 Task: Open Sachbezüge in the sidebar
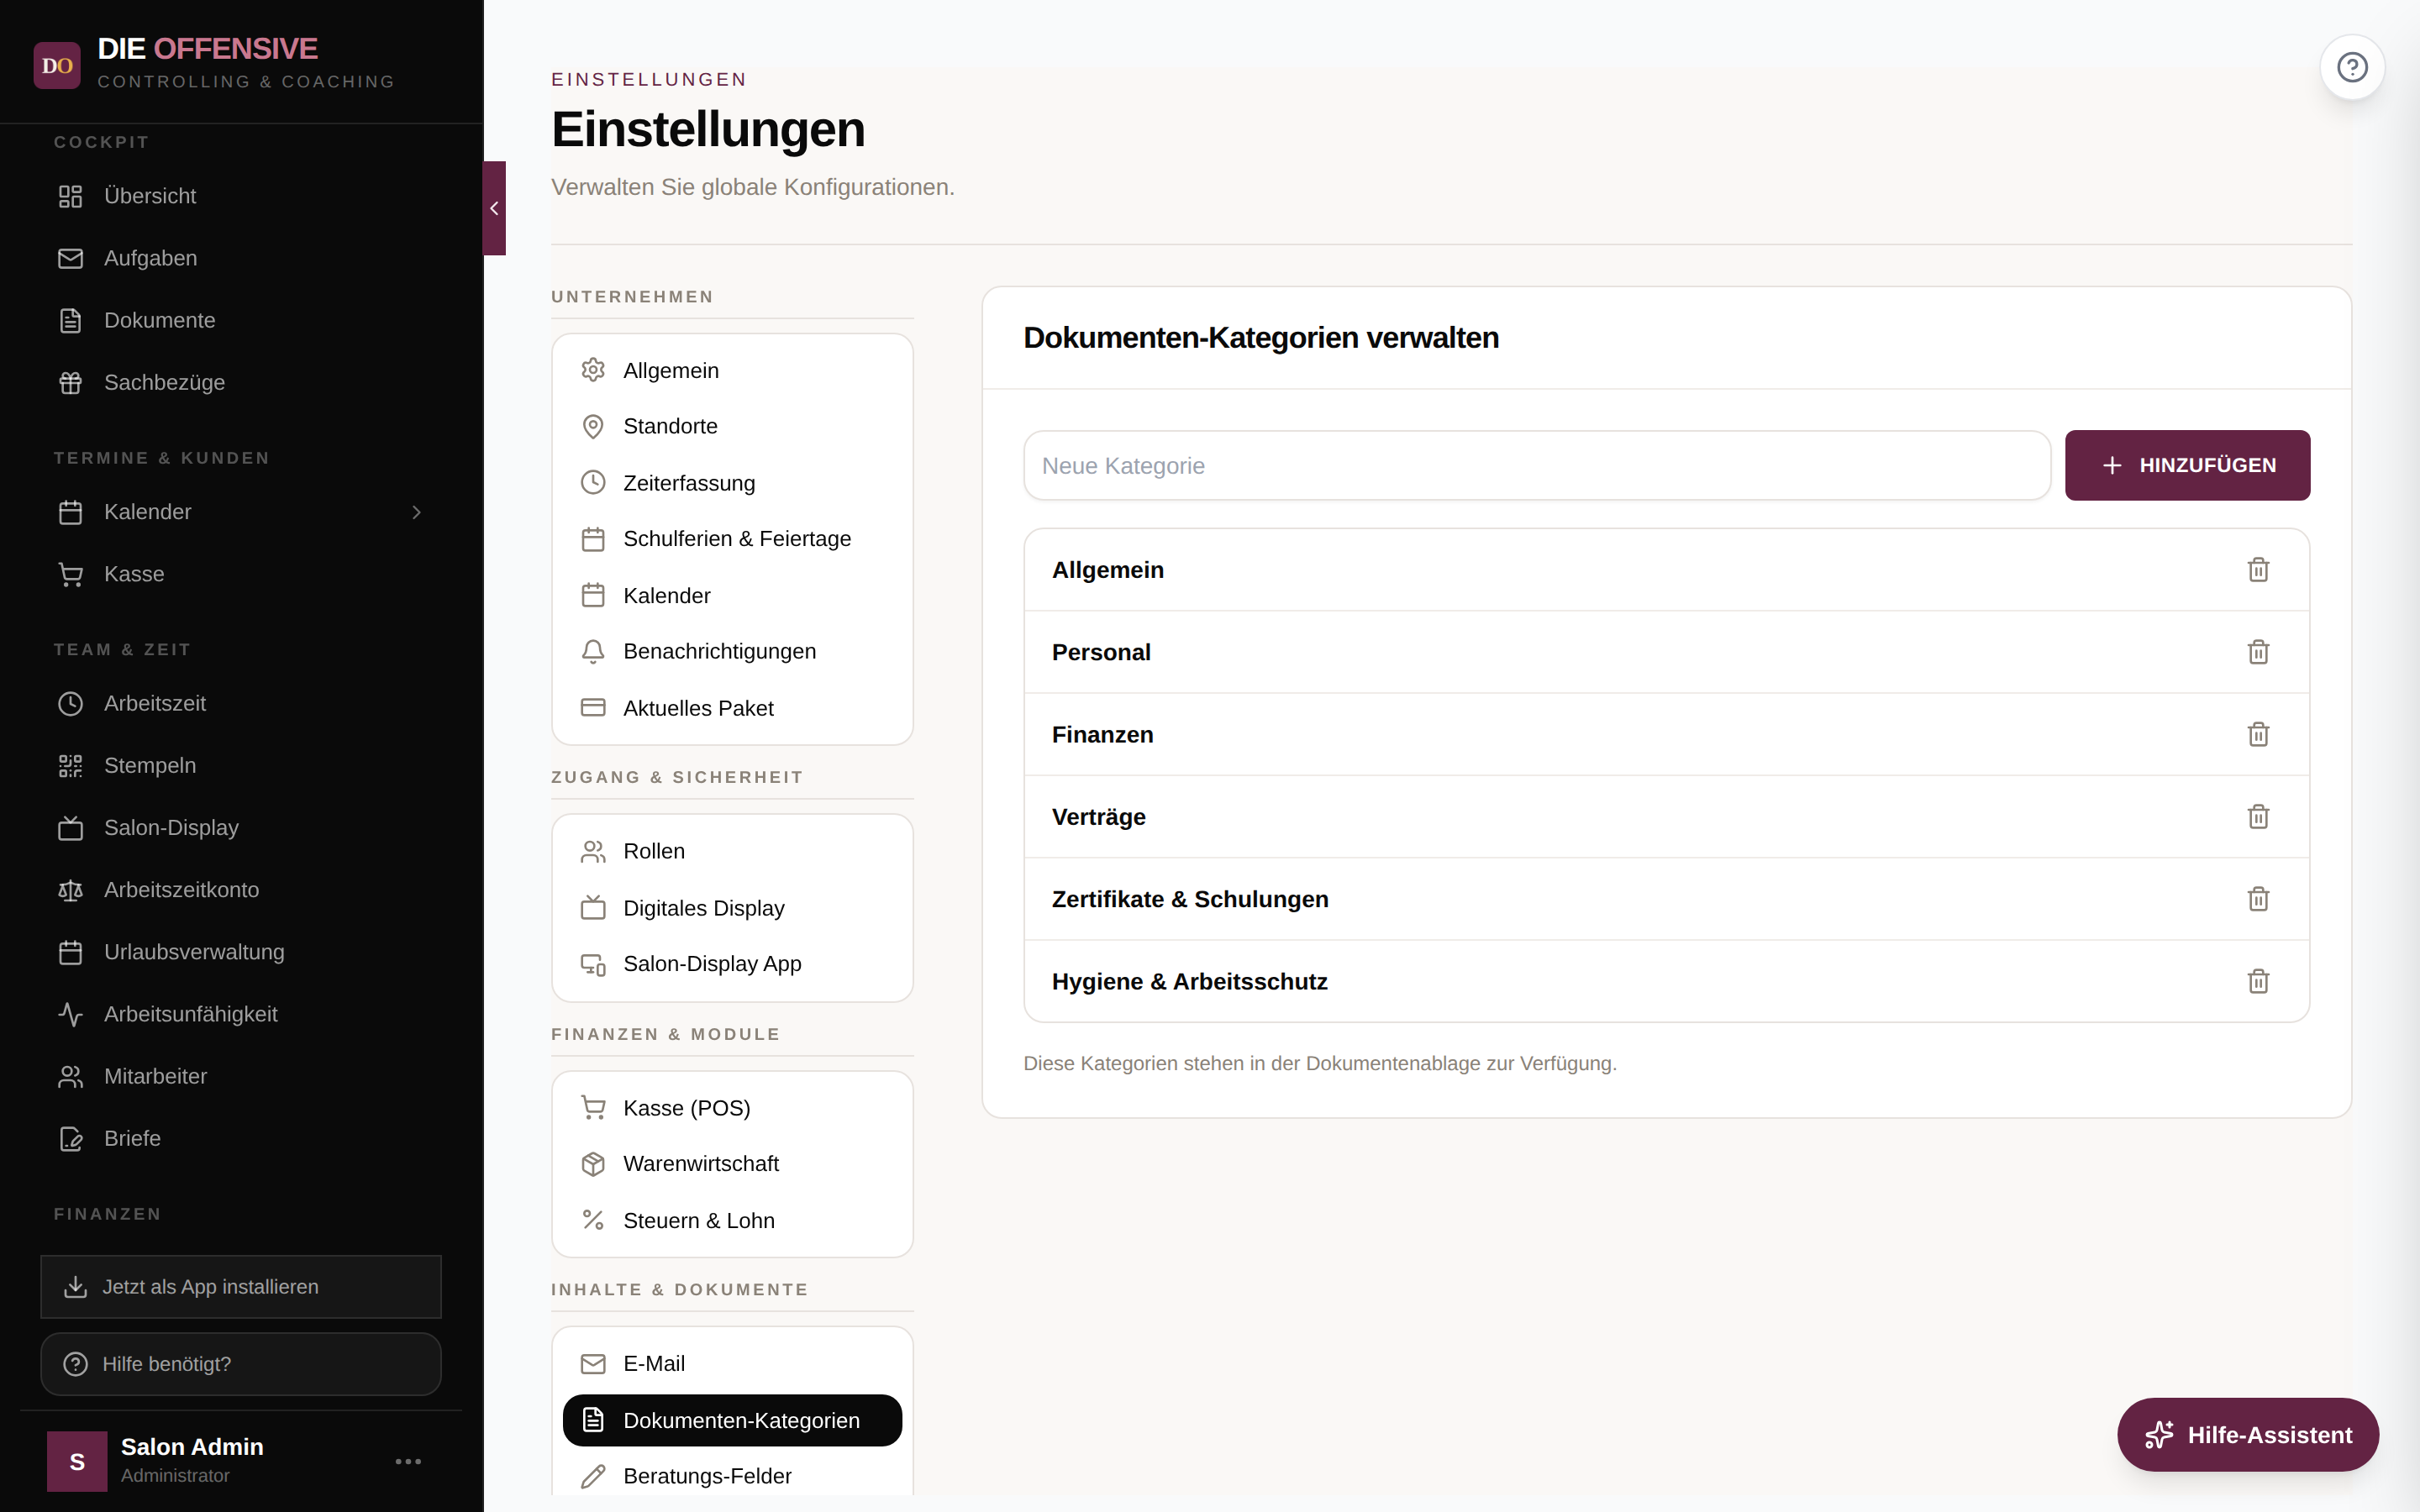click(240, 382)
